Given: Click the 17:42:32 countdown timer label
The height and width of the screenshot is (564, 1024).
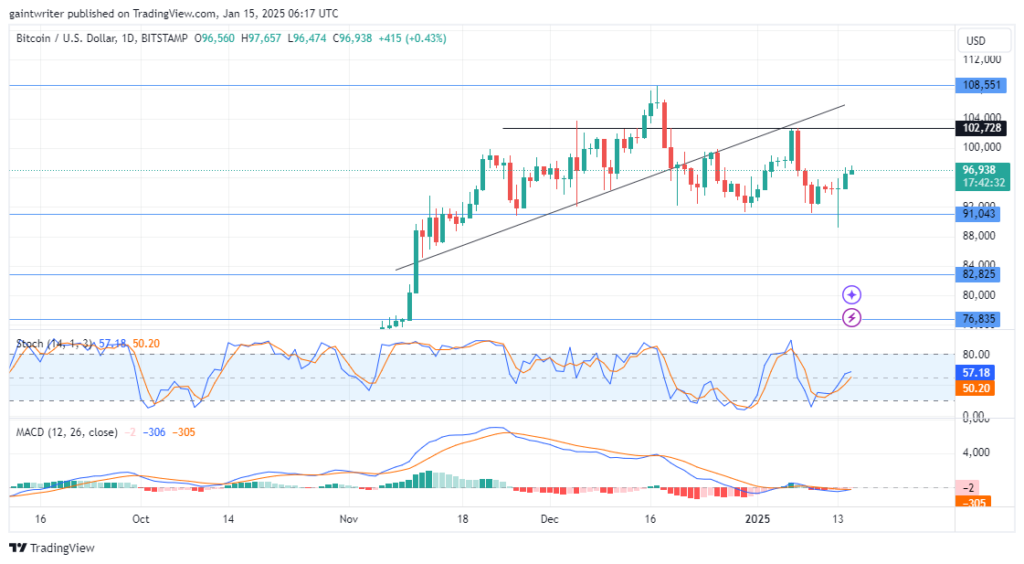Looking at the screenshot, I should [x=982, y=183].
